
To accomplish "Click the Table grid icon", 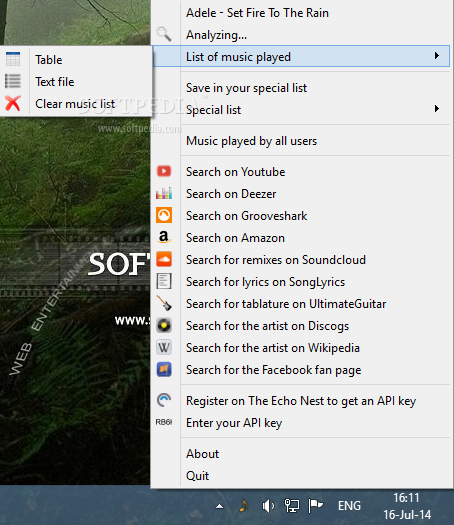I will tap(13, 59).
